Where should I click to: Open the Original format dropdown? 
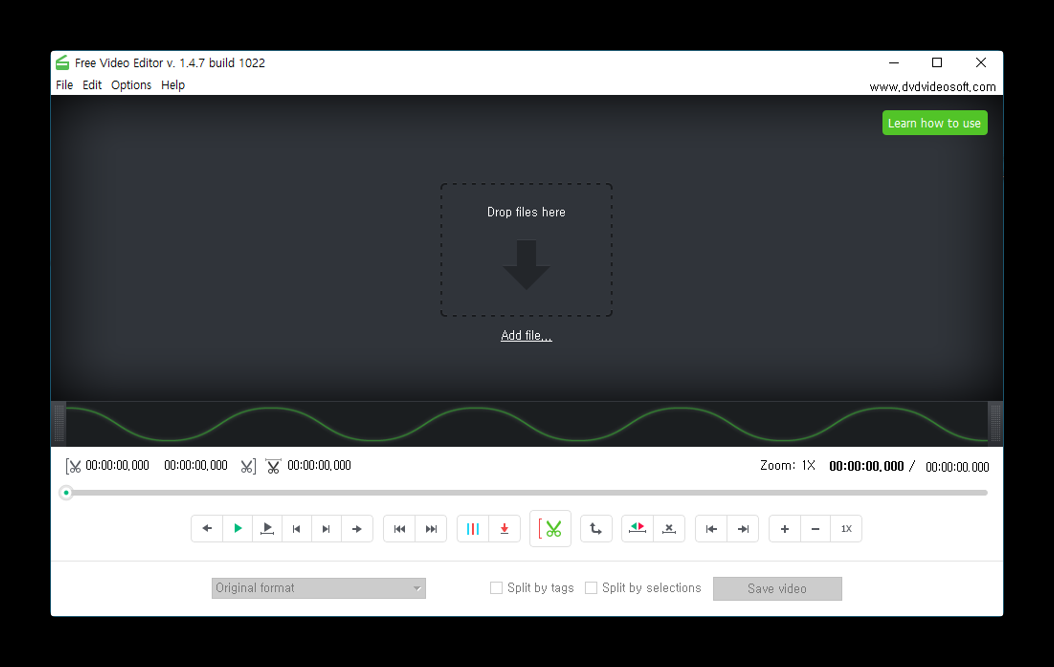(x=319, y=588)
